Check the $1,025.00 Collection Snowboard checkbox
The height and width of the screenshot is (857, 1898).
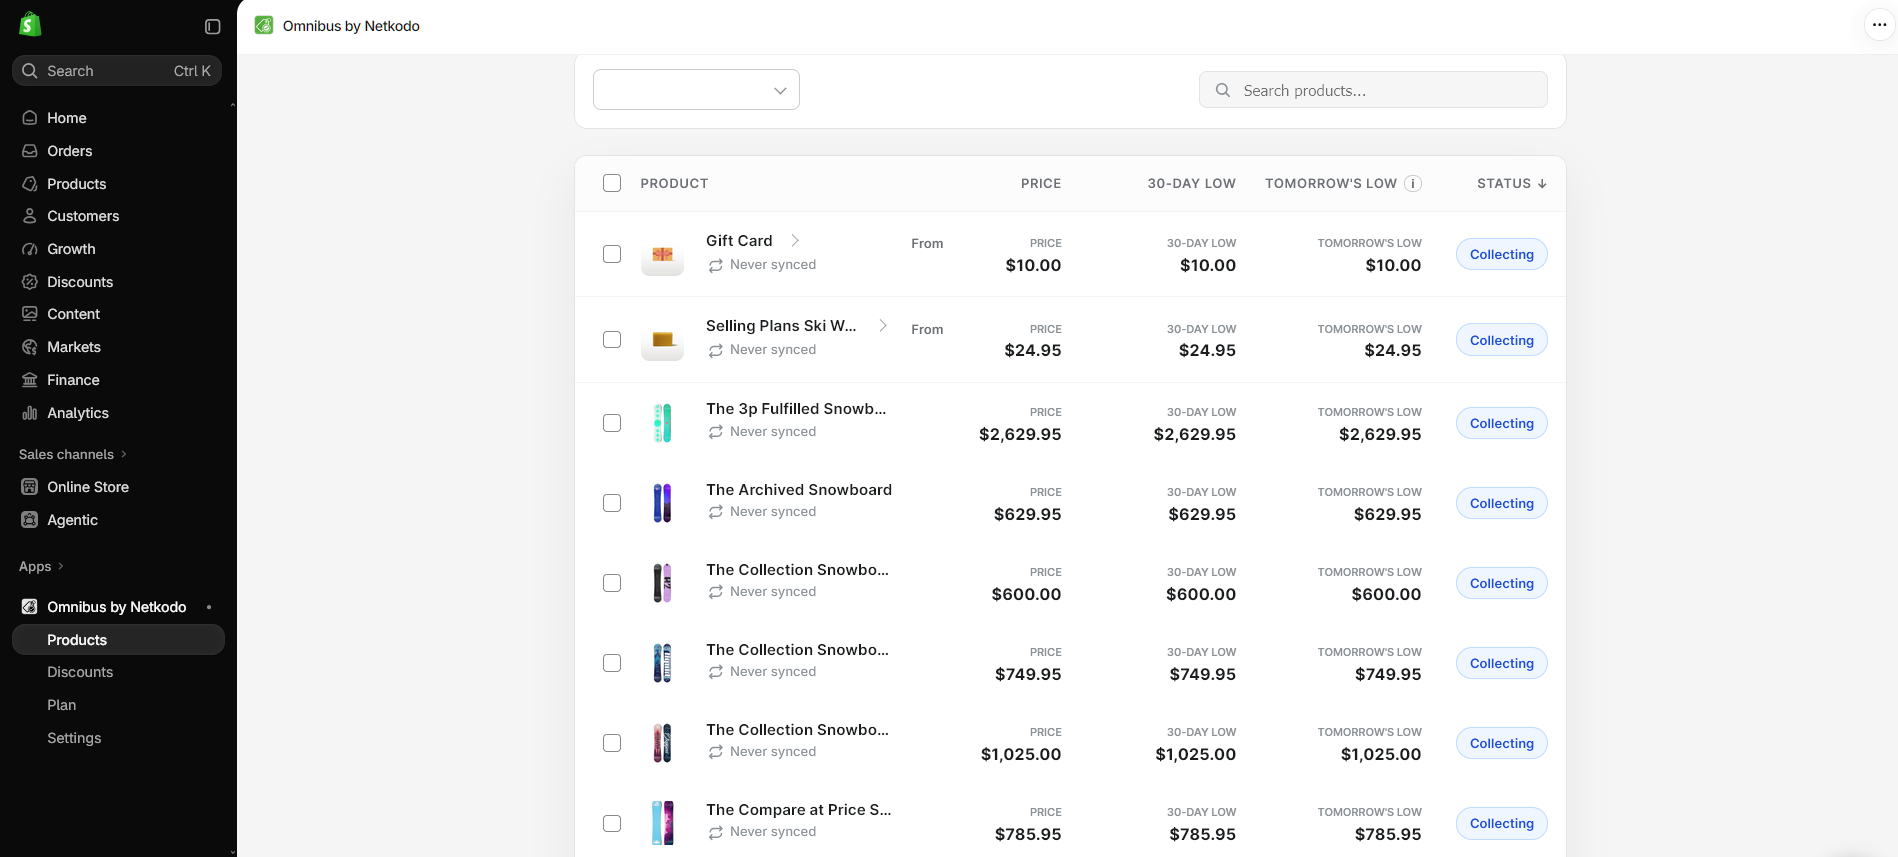(x=612, y=743)
